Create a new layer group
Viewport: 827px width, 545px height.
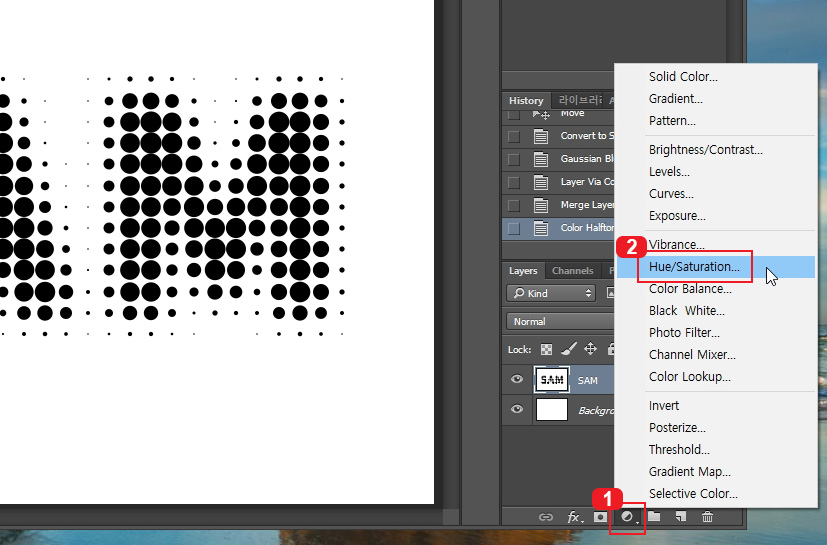[x=654, y=517]
